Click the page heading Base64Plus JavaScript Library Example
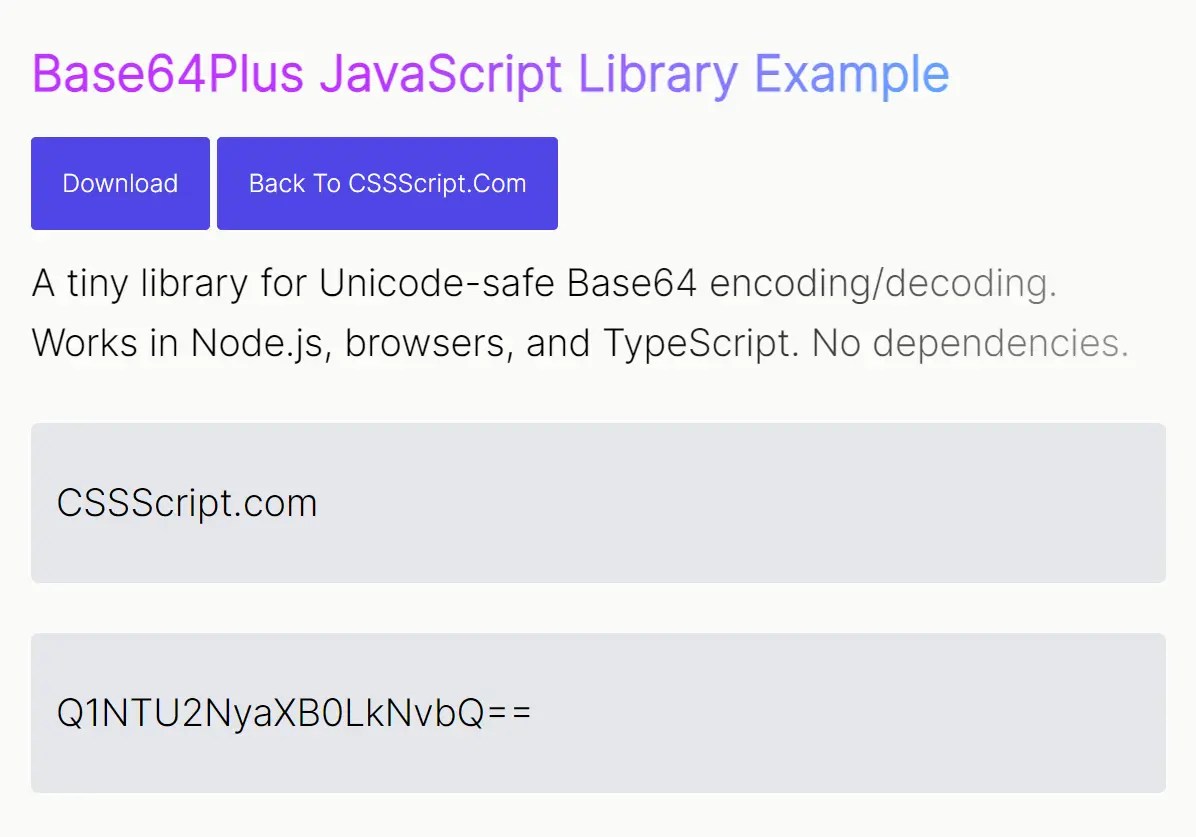 point(490,72)
